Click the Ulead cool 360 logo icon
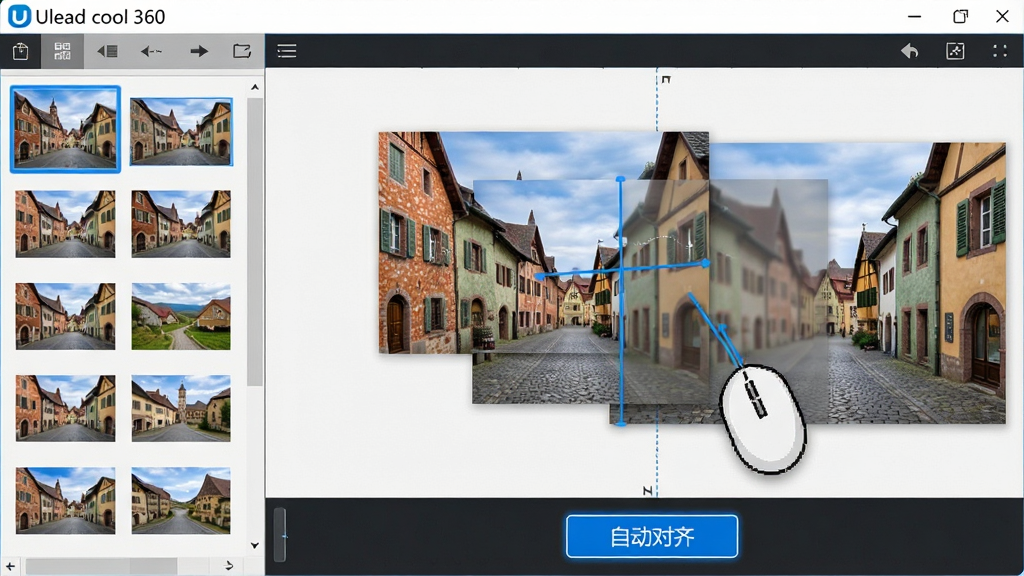 point(19,16)
